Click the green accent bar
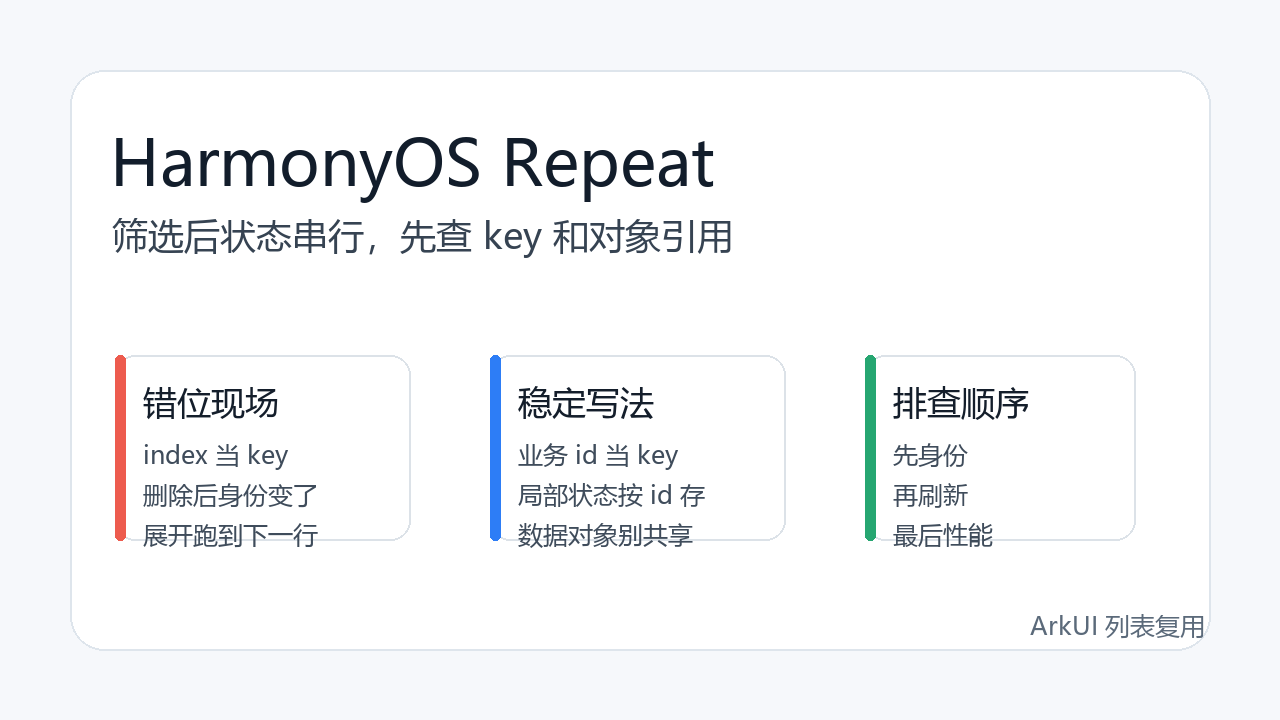 click(870, 448)
